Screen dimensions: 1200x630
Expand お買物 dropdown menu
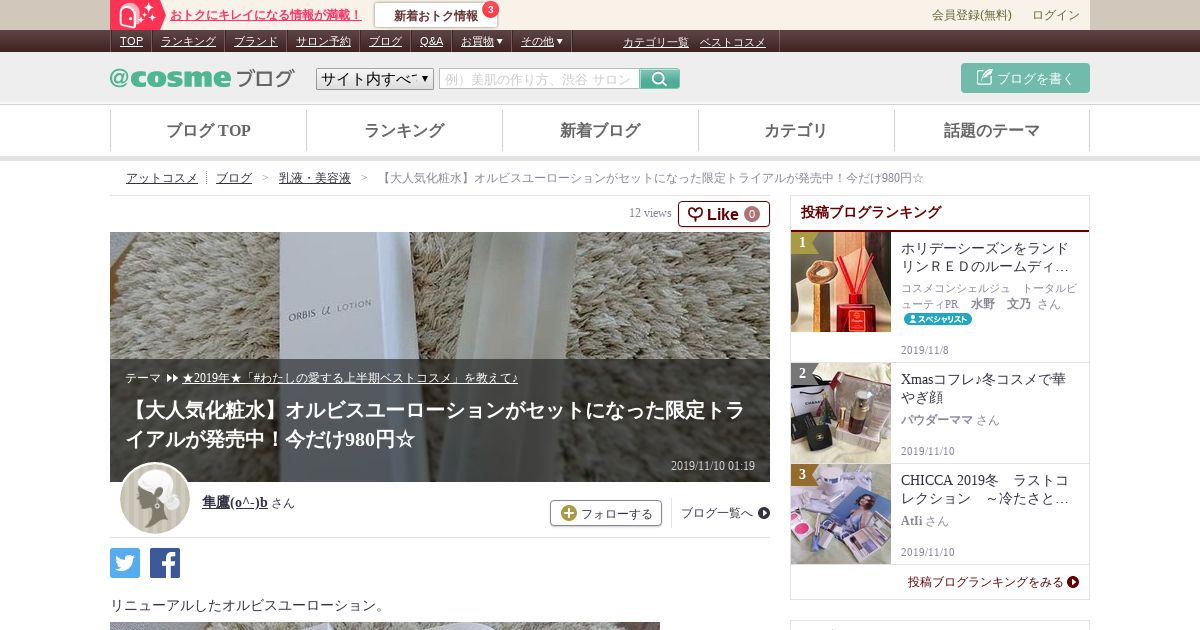(x=481, y=41)
